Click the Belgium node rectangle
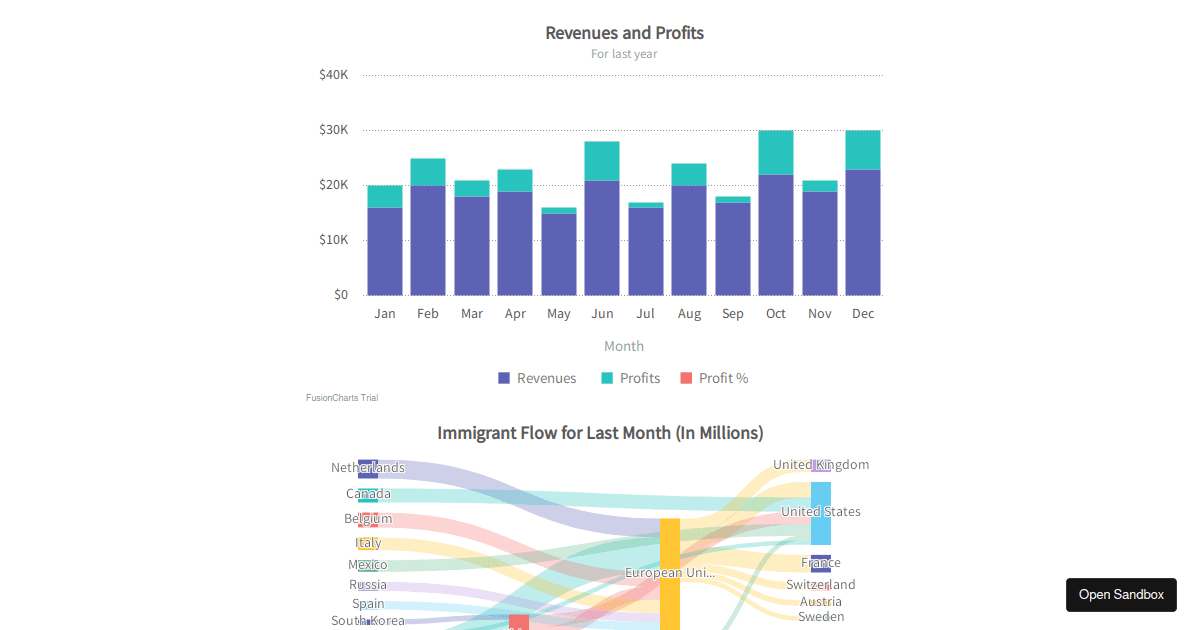The width and height of the screenshot is (1200, 630). click(368, 518)
